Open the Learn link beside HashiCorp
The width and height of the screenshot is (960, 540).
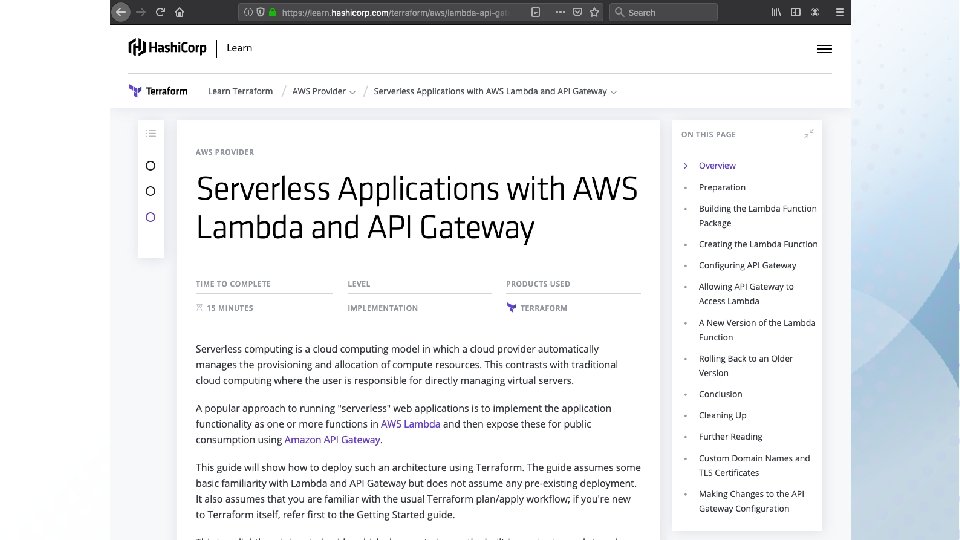pos(239,48)
